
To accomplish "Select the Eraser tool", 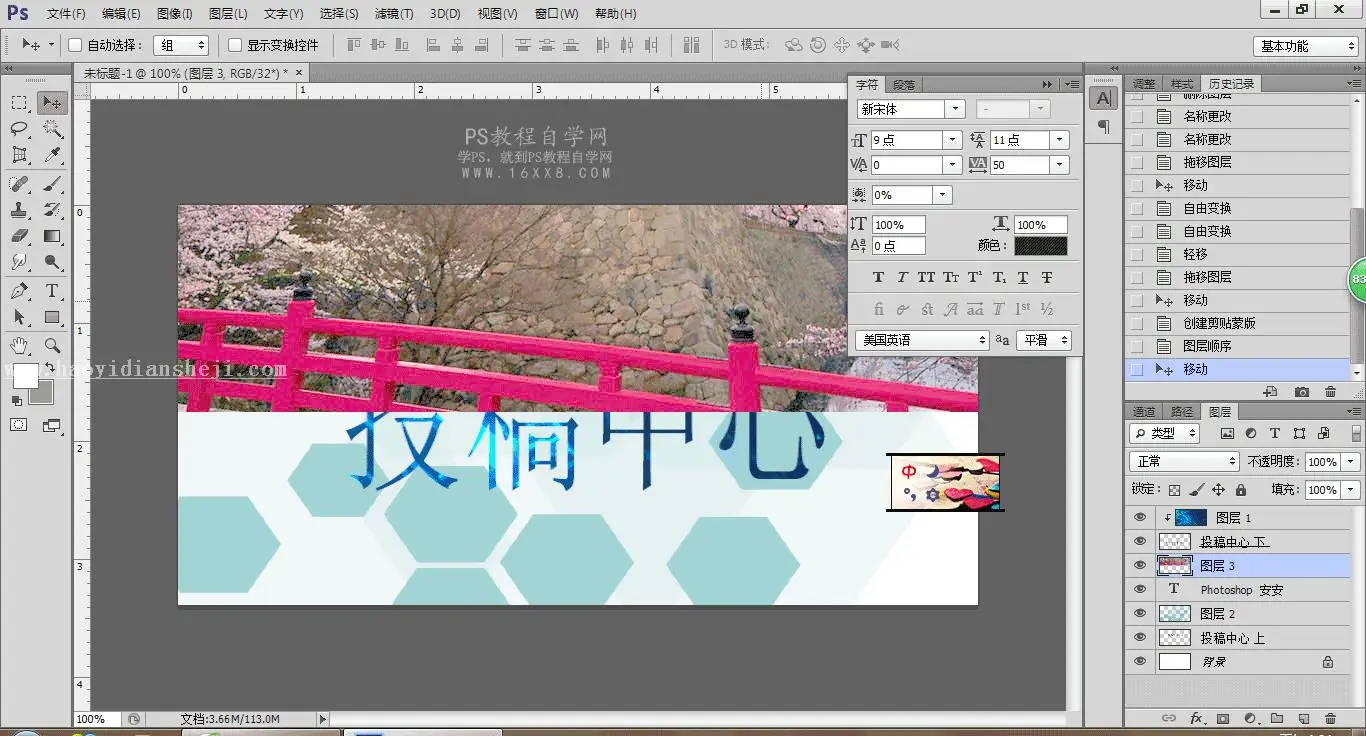I will click(19, 236).
